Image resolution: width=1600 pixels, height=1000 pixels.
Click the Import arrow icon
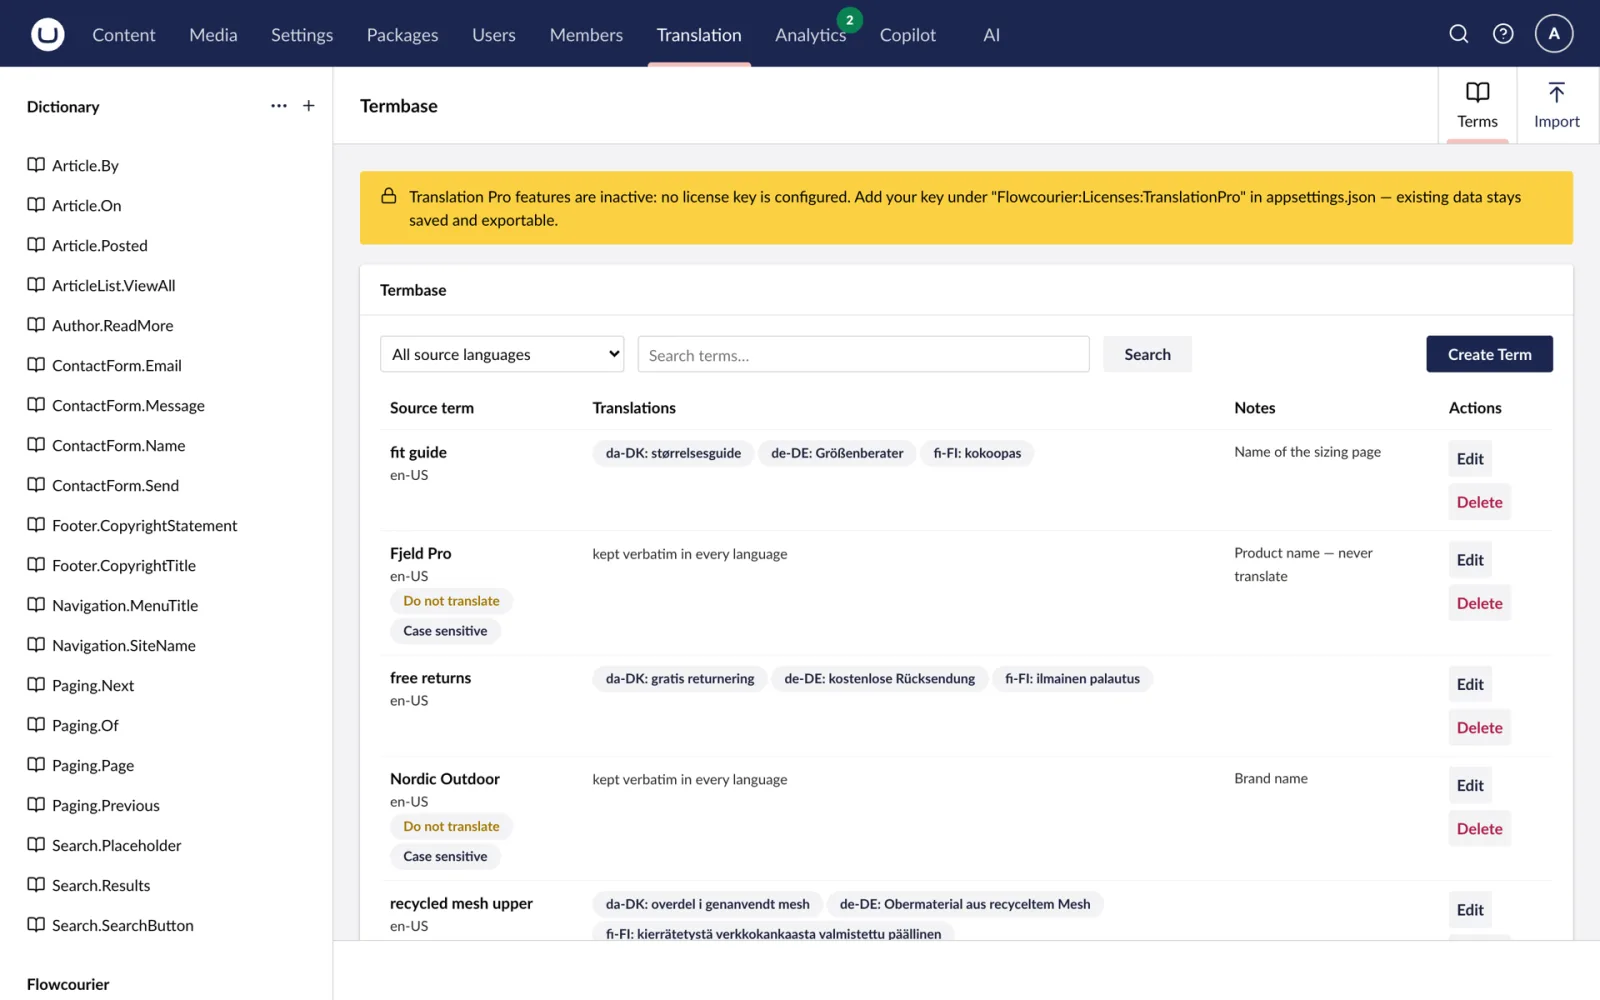point(1556,92)
